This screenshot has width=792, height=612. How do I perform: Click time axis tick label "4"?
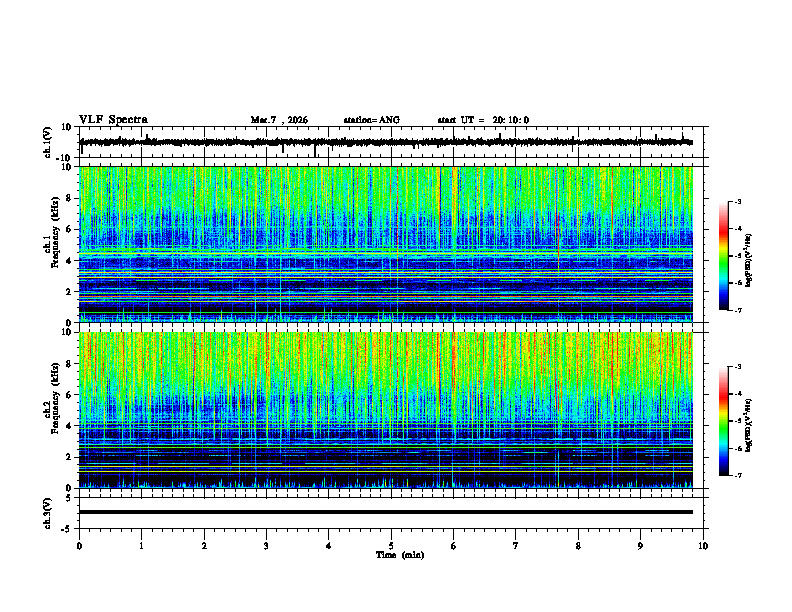pos(329,546)
